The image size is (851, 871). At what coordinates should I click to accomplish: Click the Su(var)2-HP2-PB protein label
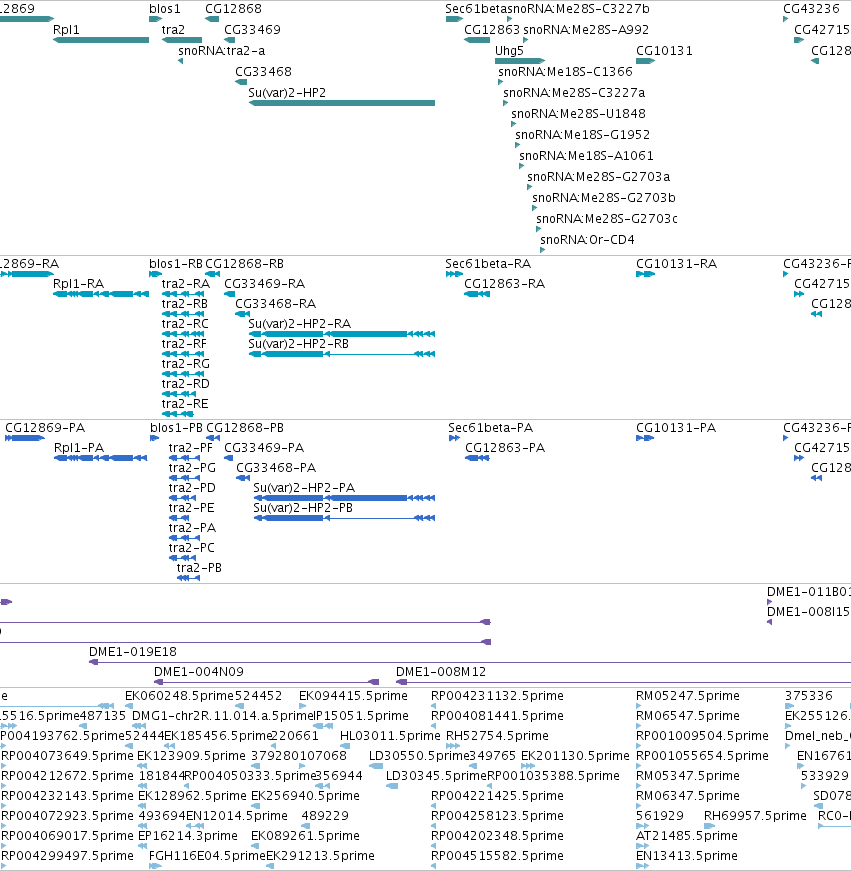pyautogui.click(x=303, y=508)
